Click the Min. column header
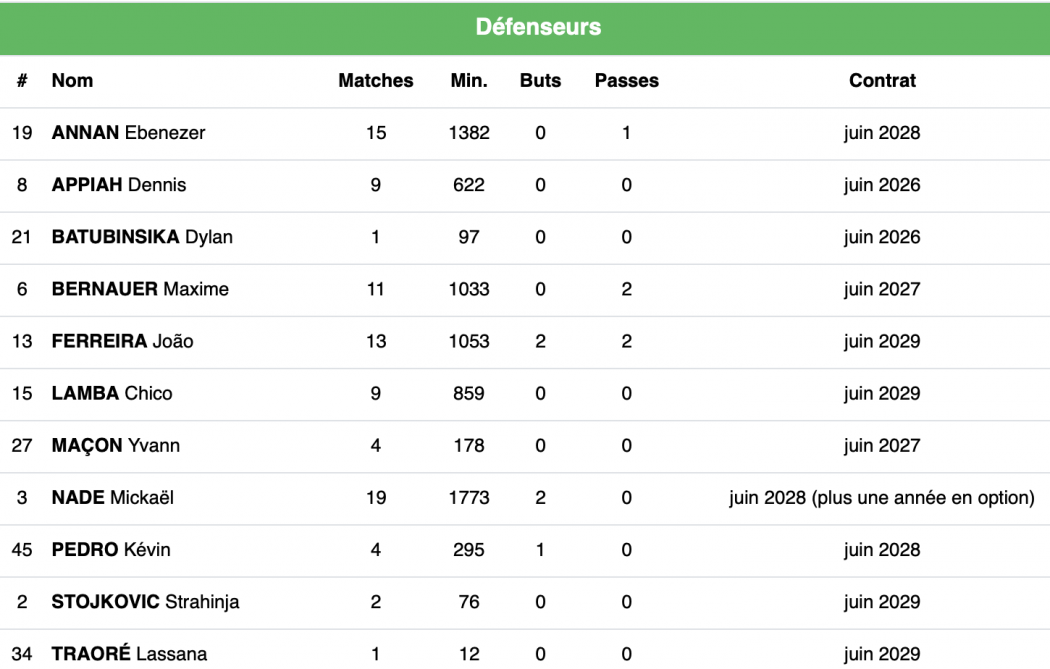 pyautogui.click(x=469, y=81)
